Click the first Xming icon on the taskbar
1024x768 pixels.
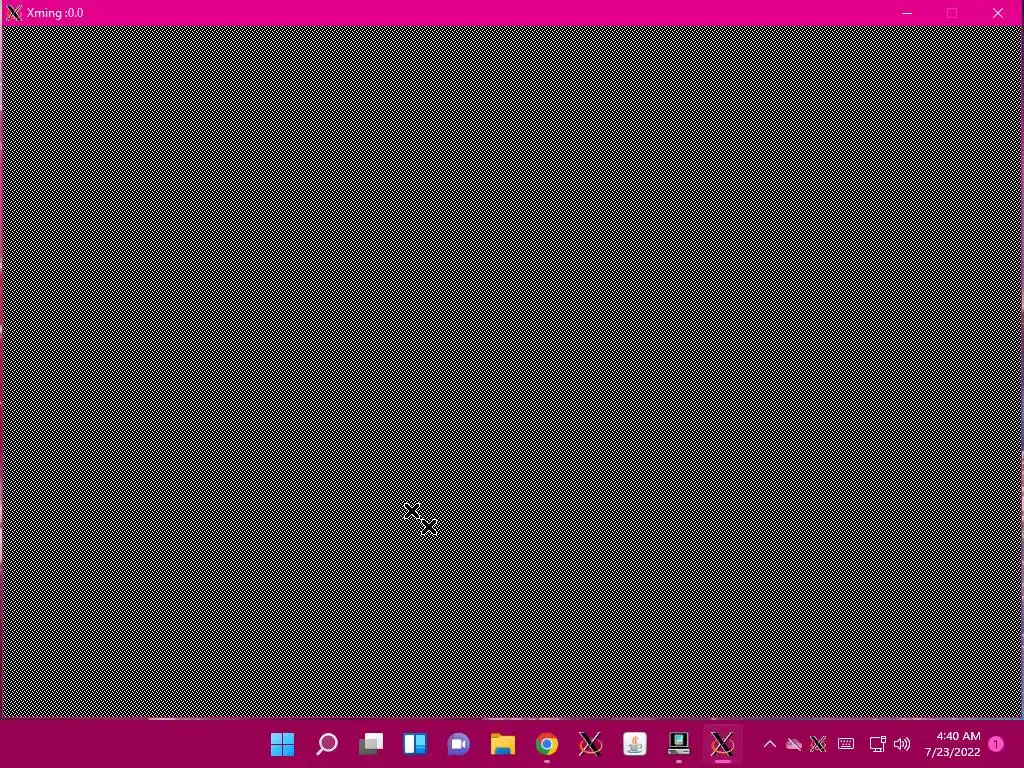point(590,744)
